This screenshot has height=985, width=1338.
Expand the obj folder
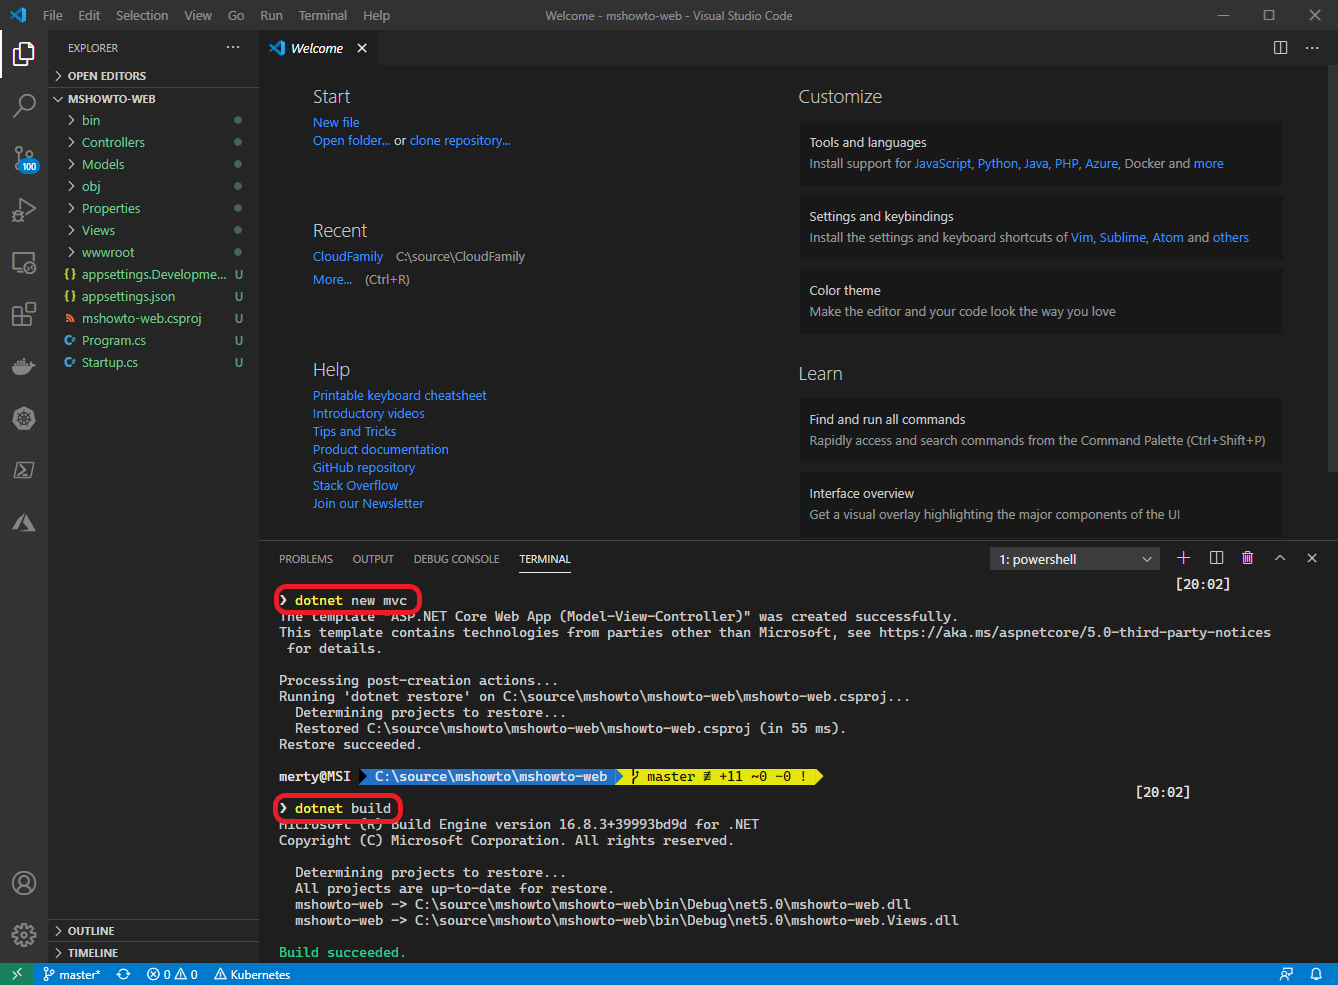point(153,186)
